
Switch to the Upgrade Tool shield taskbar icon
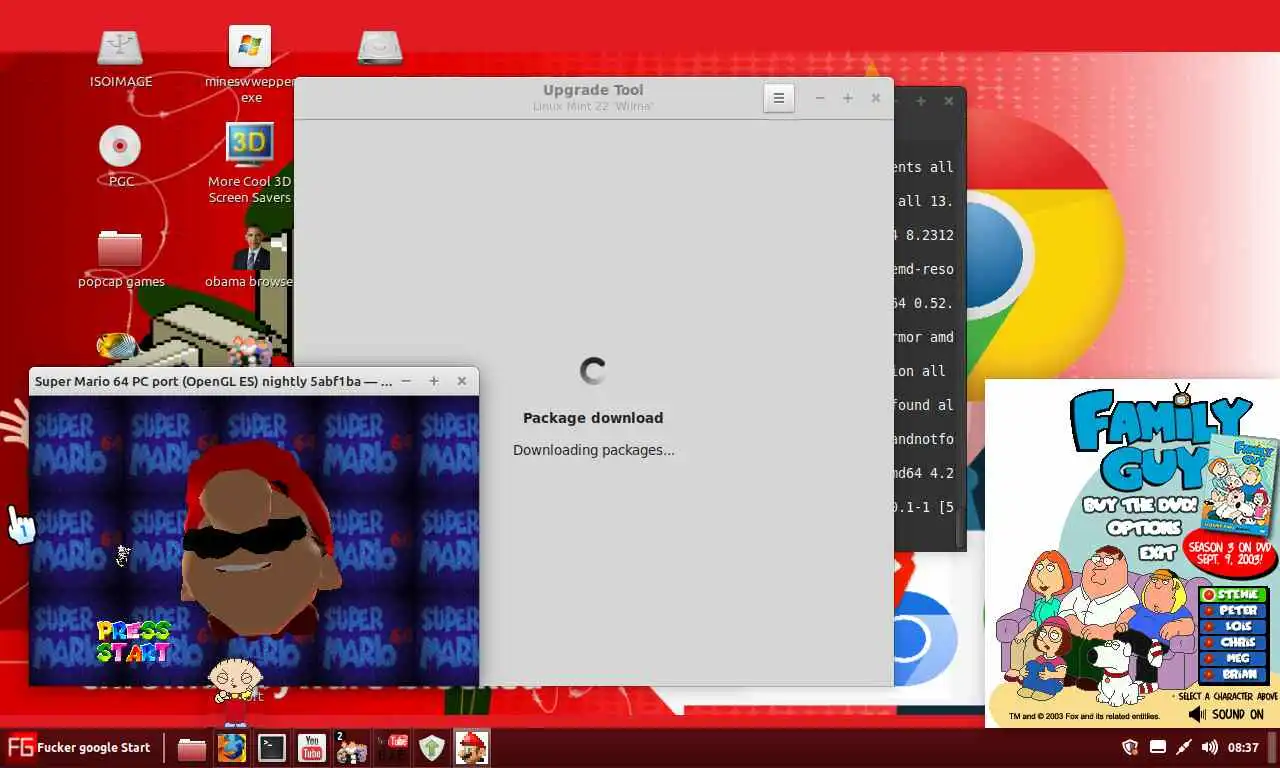pyautogui.click(x=432, y=748)
